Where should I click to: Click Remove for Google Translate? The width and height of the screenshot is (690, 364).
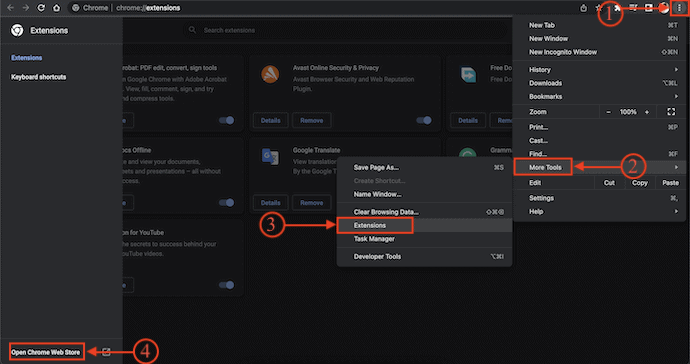tap(312, 202)
